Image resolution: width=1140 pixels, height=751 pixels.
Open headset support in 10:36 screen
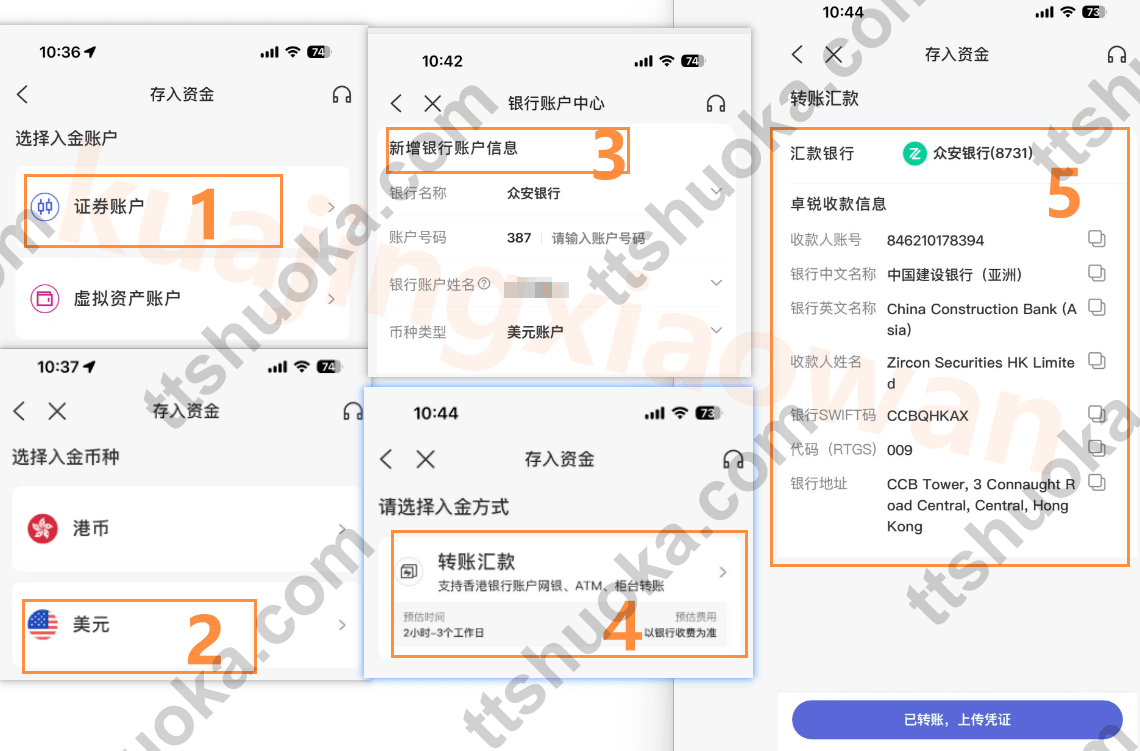(342, 95)
